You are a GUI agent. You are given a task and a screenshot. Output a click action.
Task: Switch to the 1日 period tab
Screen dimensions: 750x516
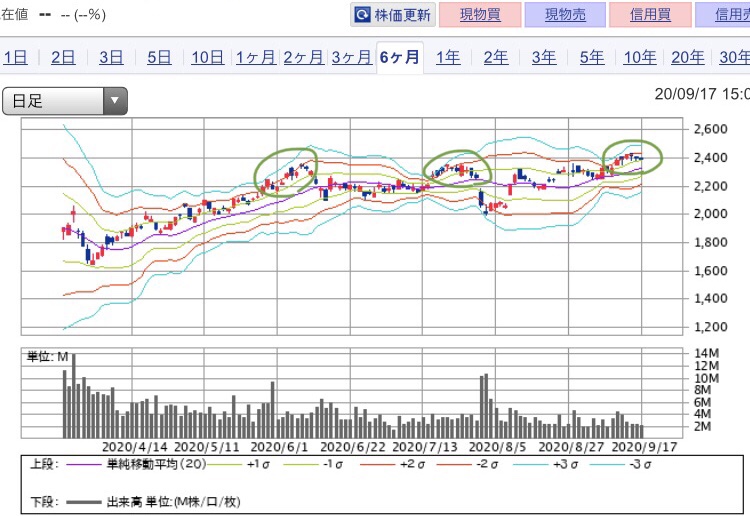(x=15, y=57)
